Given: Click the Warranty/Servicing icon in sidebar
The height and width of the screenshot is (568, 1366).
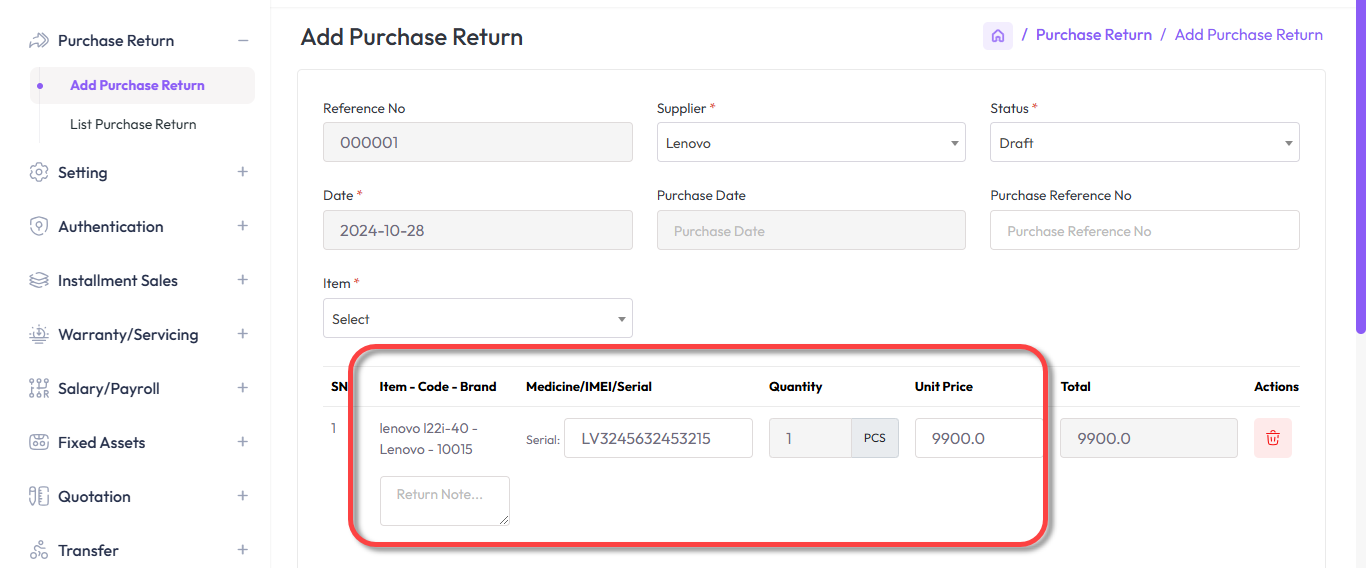Looking at the screenshot, I should [x=39, y=334].
